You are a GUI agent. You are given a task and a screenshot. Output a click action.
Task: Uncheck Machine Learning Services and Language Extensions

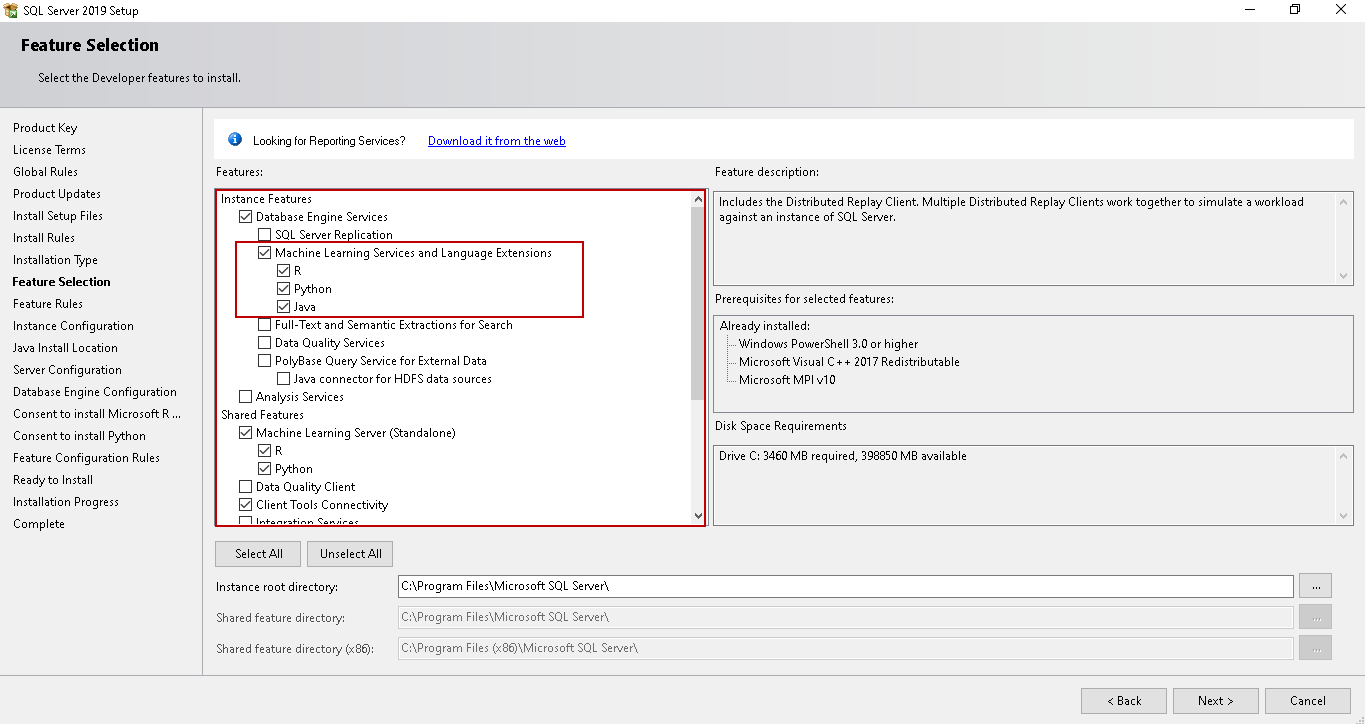coord(264,253)
